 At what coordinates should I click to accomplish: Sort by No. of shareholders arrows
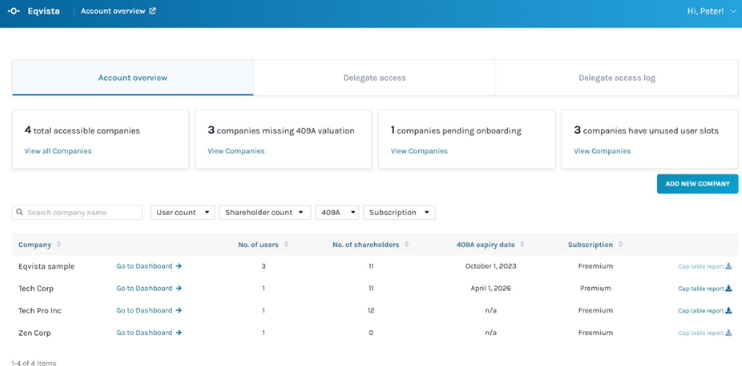(407, 245)
